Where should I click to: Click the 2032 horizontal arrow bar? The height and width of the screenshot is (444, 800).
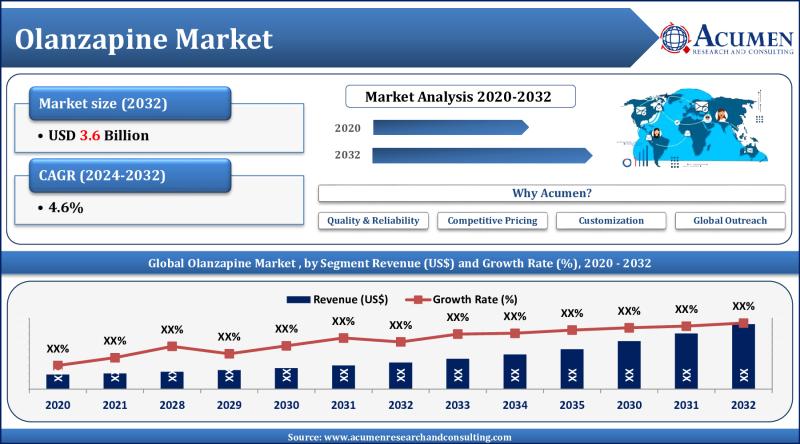point(482,155)
